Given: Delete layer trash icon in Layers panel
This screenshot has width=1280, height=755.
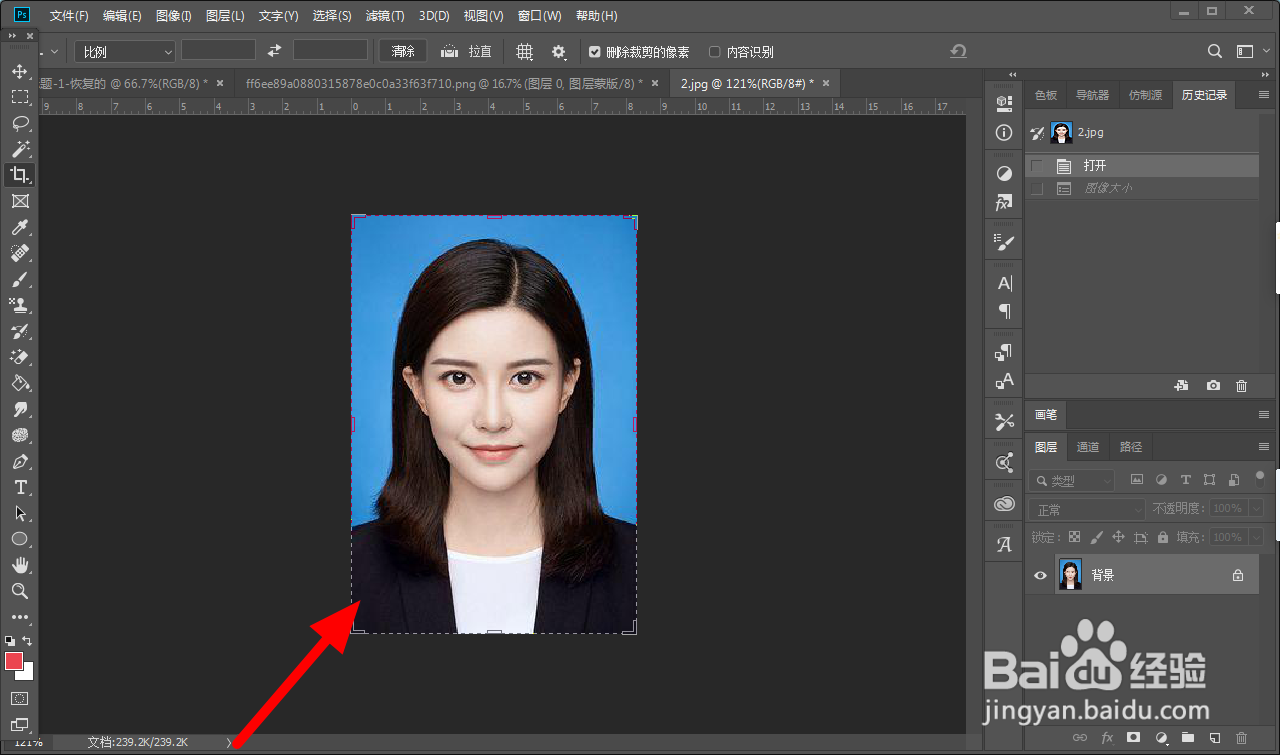Looking at the screenshot, I should [1241, 738].
